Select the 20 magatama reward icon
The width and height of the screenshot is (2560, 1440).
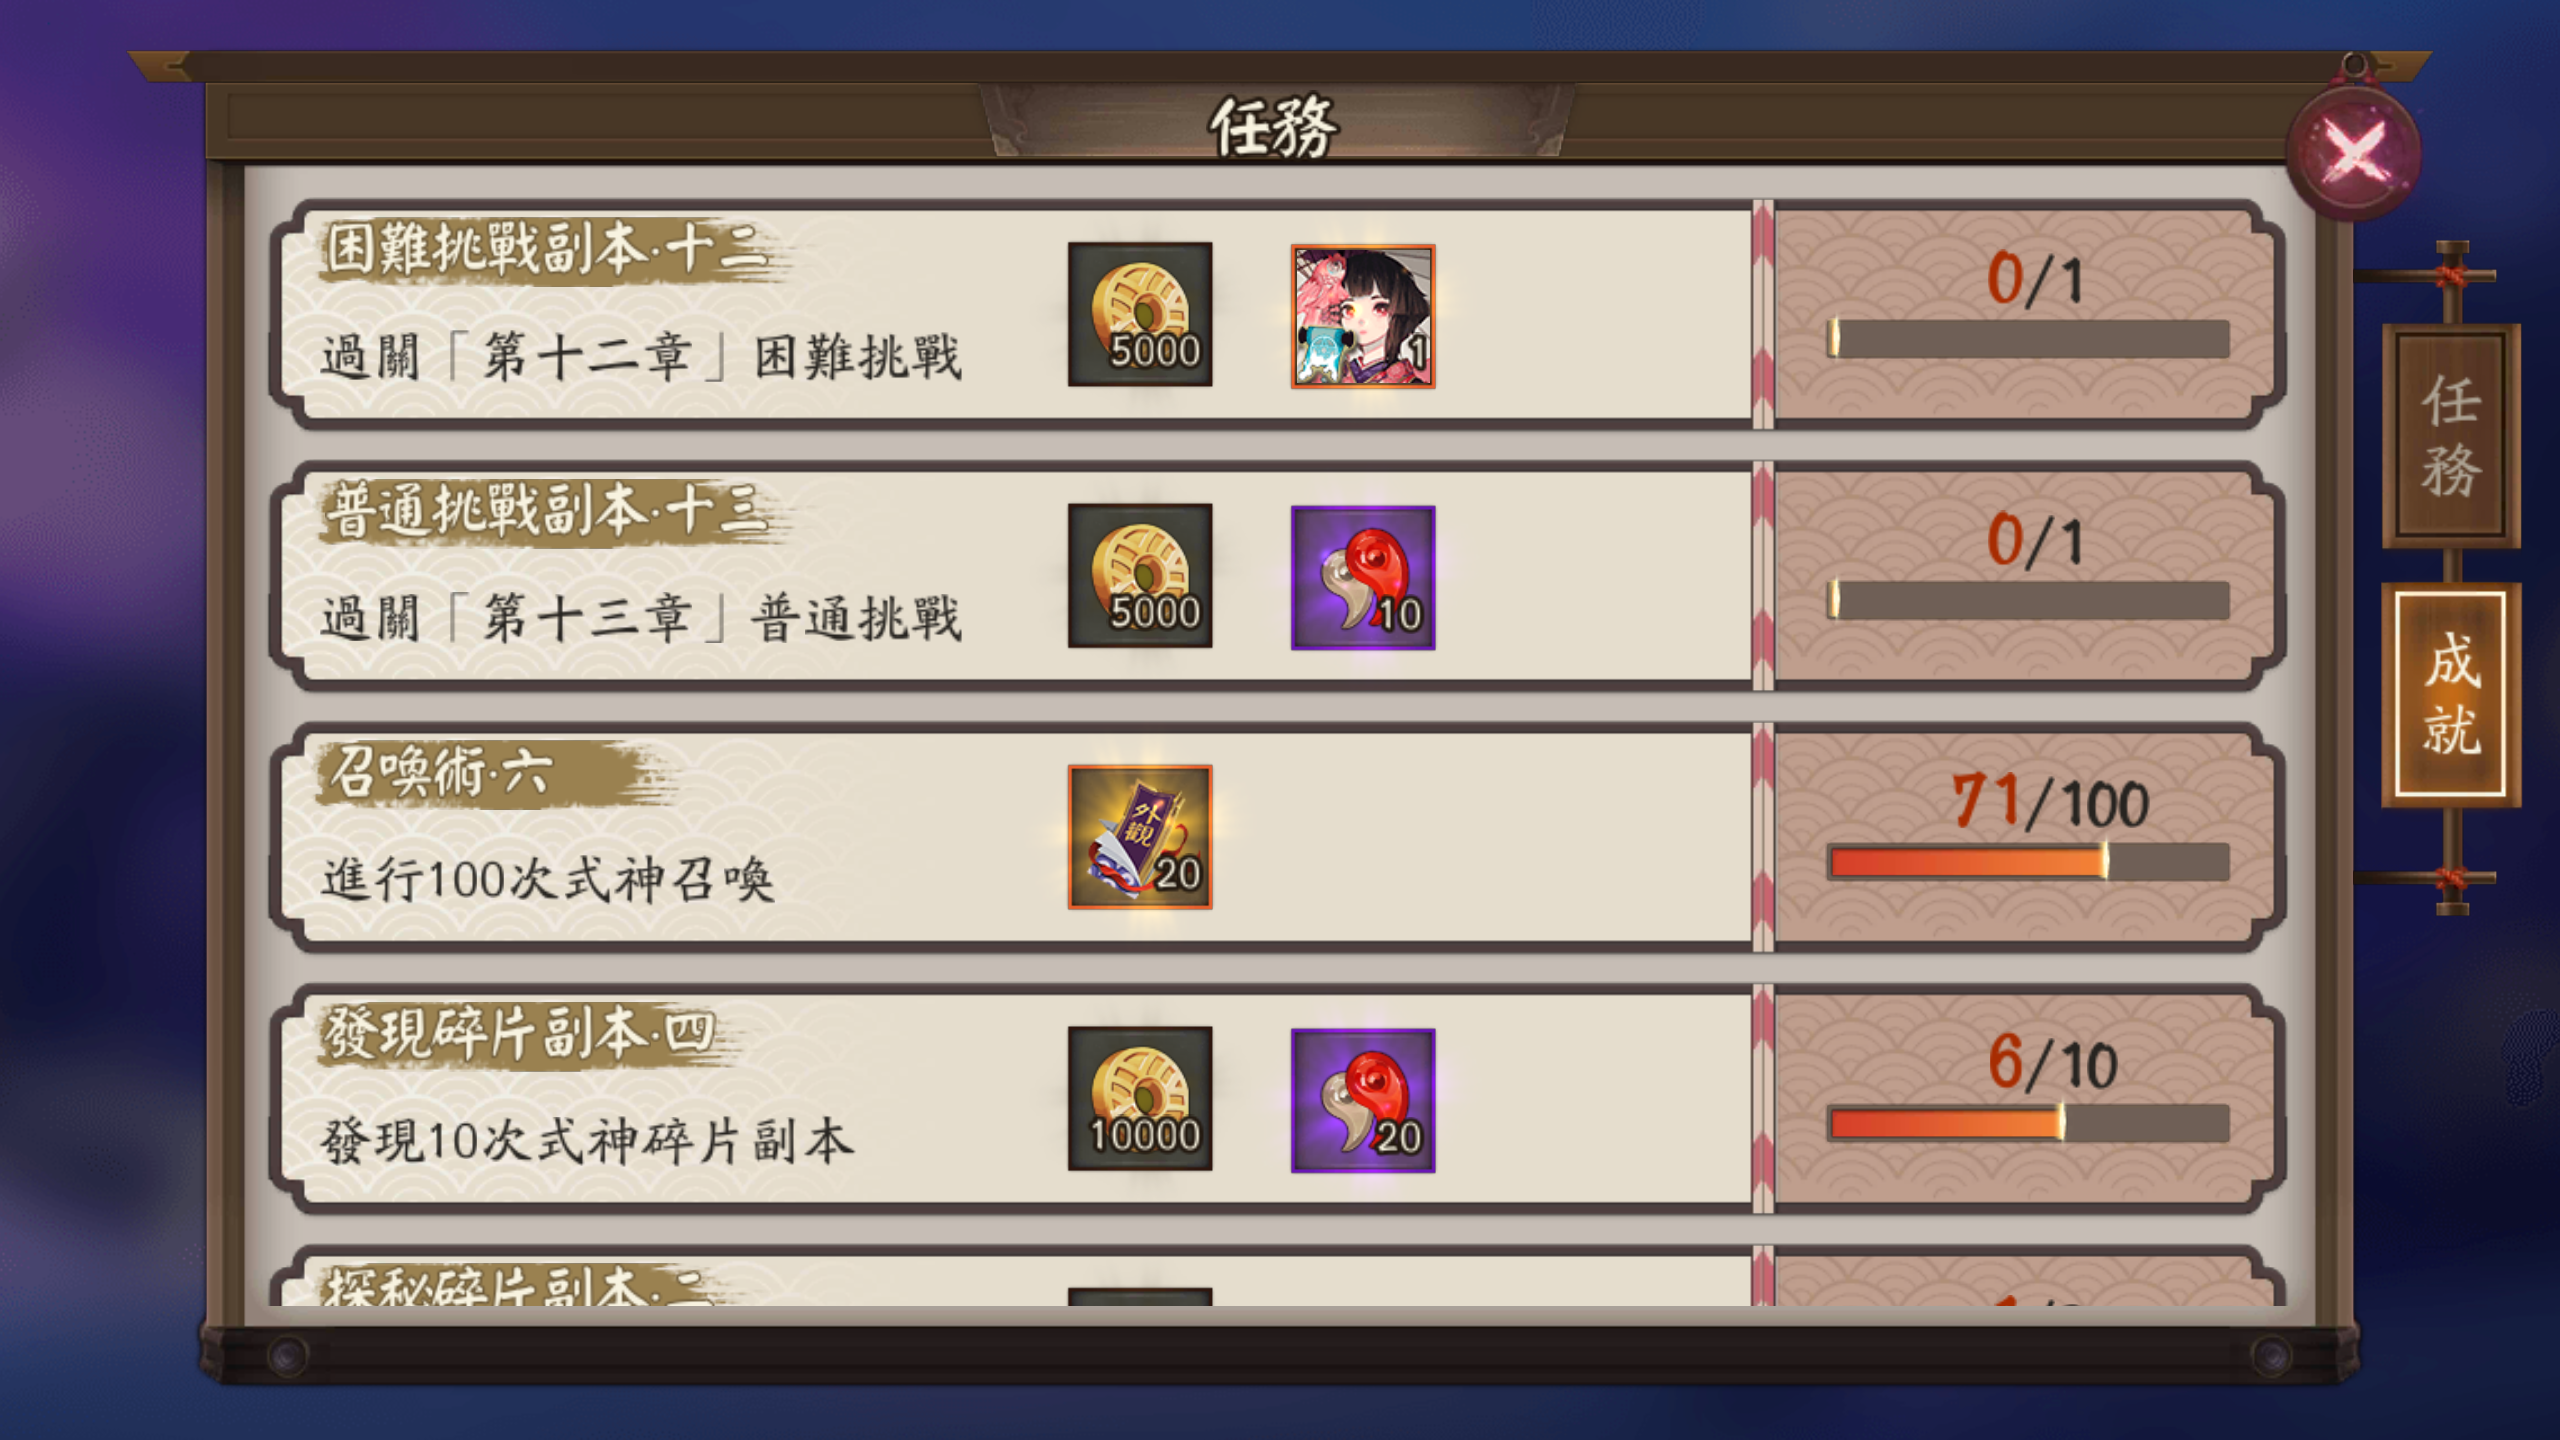click(x=1362, y=1100)
